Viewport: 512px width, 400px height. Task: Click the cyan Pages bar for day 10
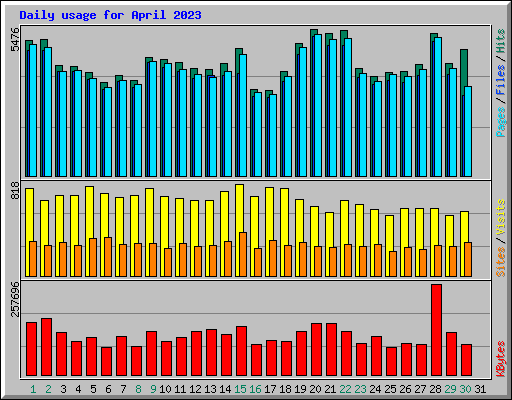point(168,120)
